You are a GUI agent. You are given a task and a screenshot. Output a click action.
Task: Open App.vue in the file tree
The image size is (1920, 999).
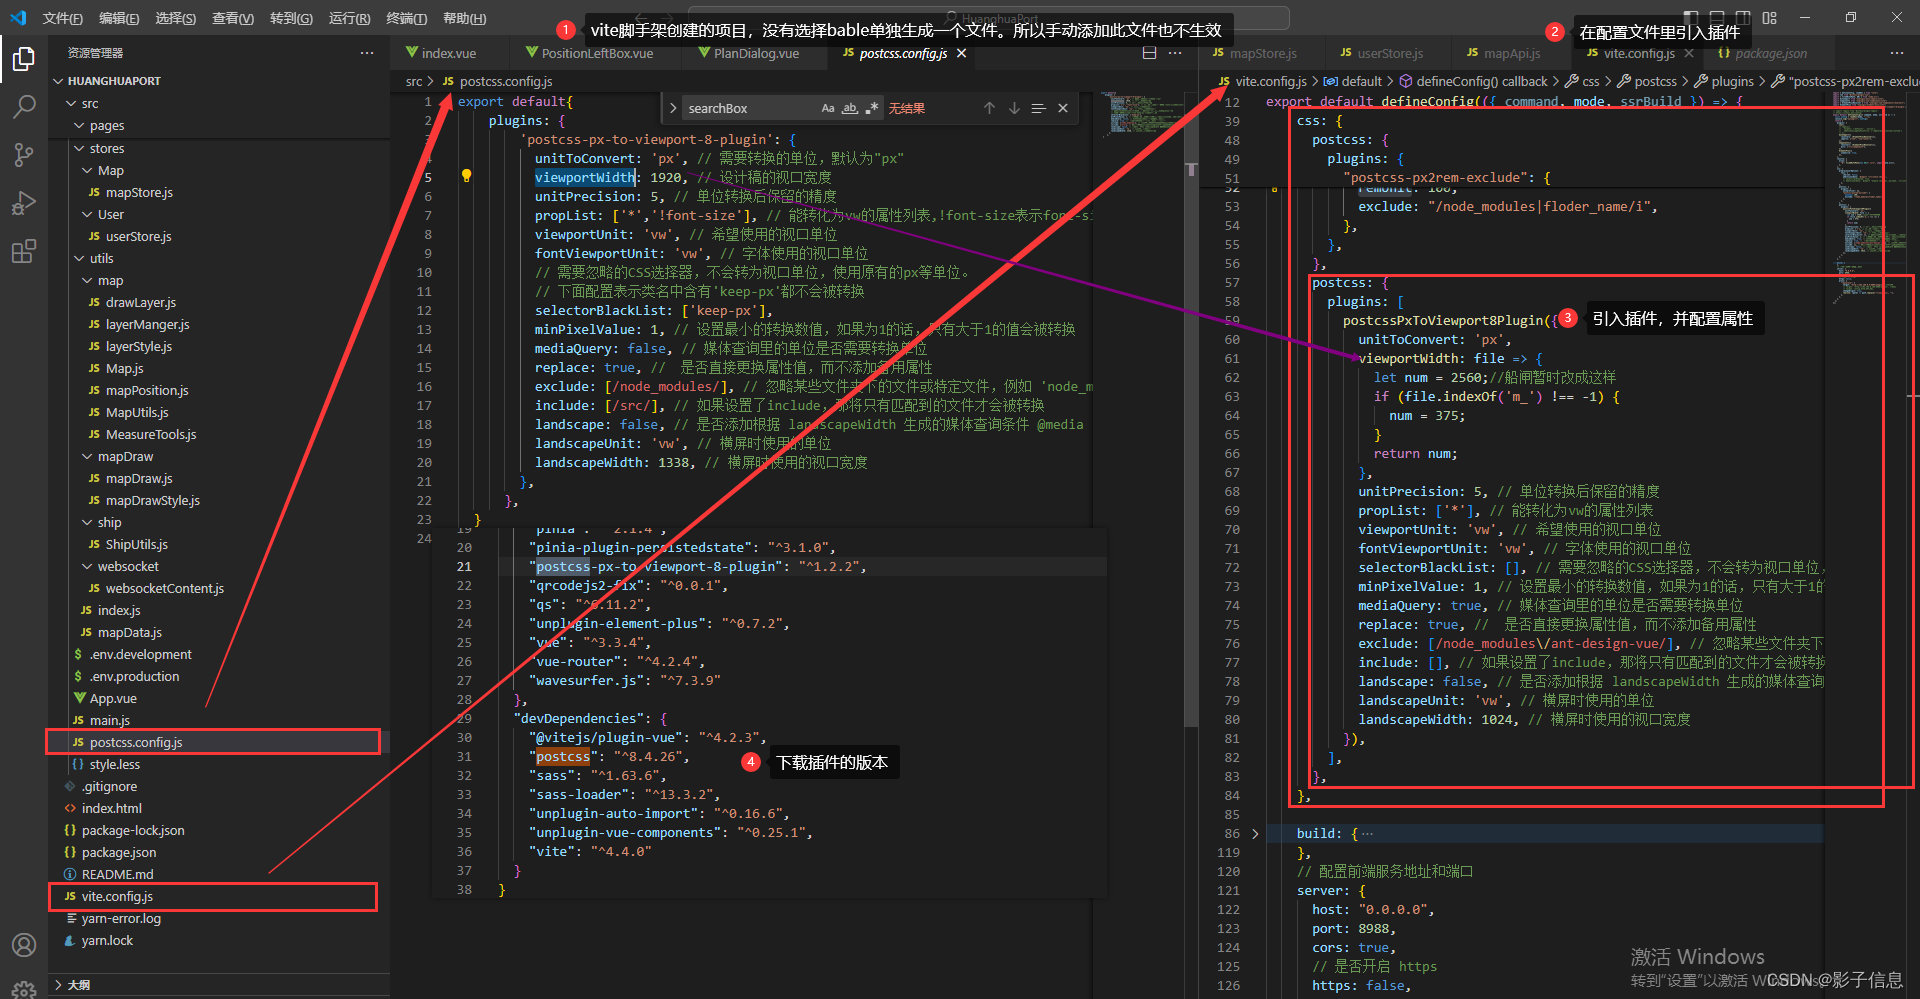tap(113, 698)
